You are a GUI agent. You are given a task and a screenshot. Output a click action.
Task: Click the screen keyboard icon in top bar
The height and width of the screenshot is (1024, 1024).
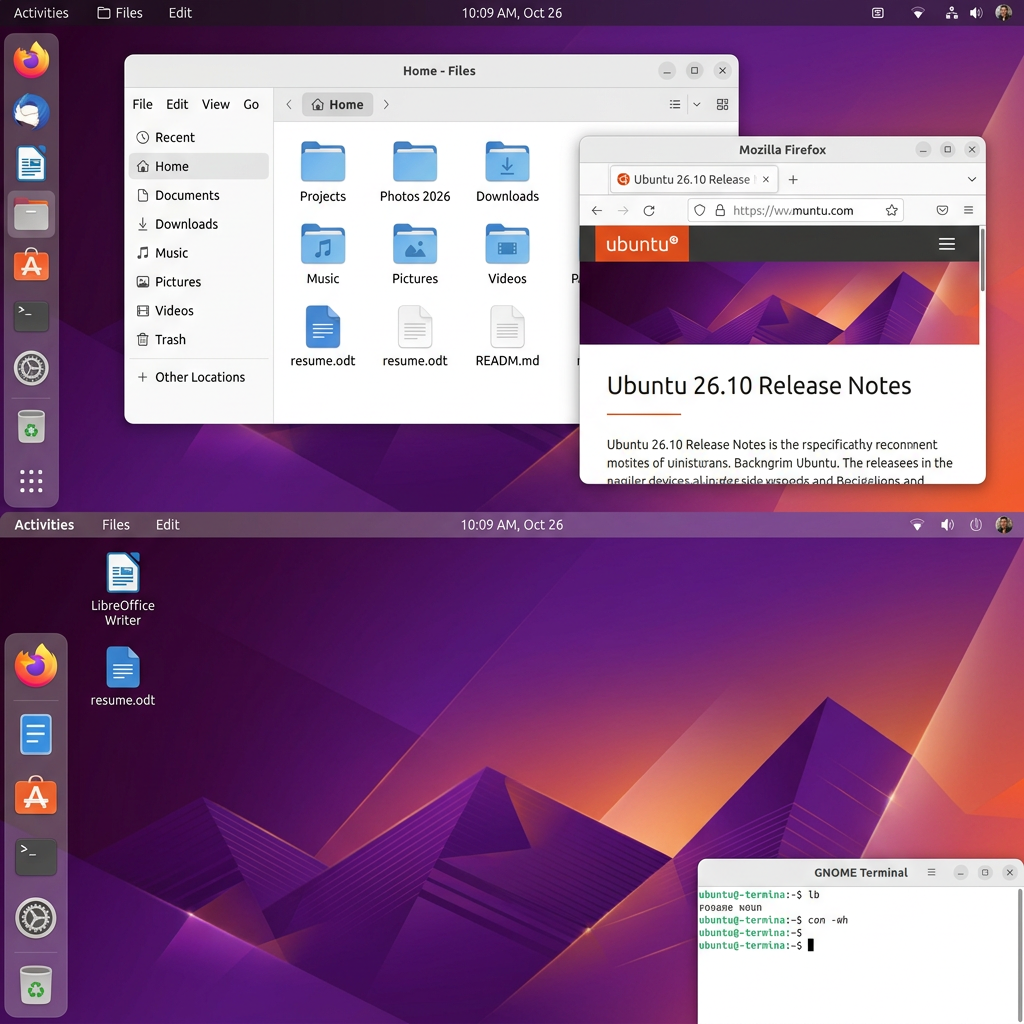point(878,12)
